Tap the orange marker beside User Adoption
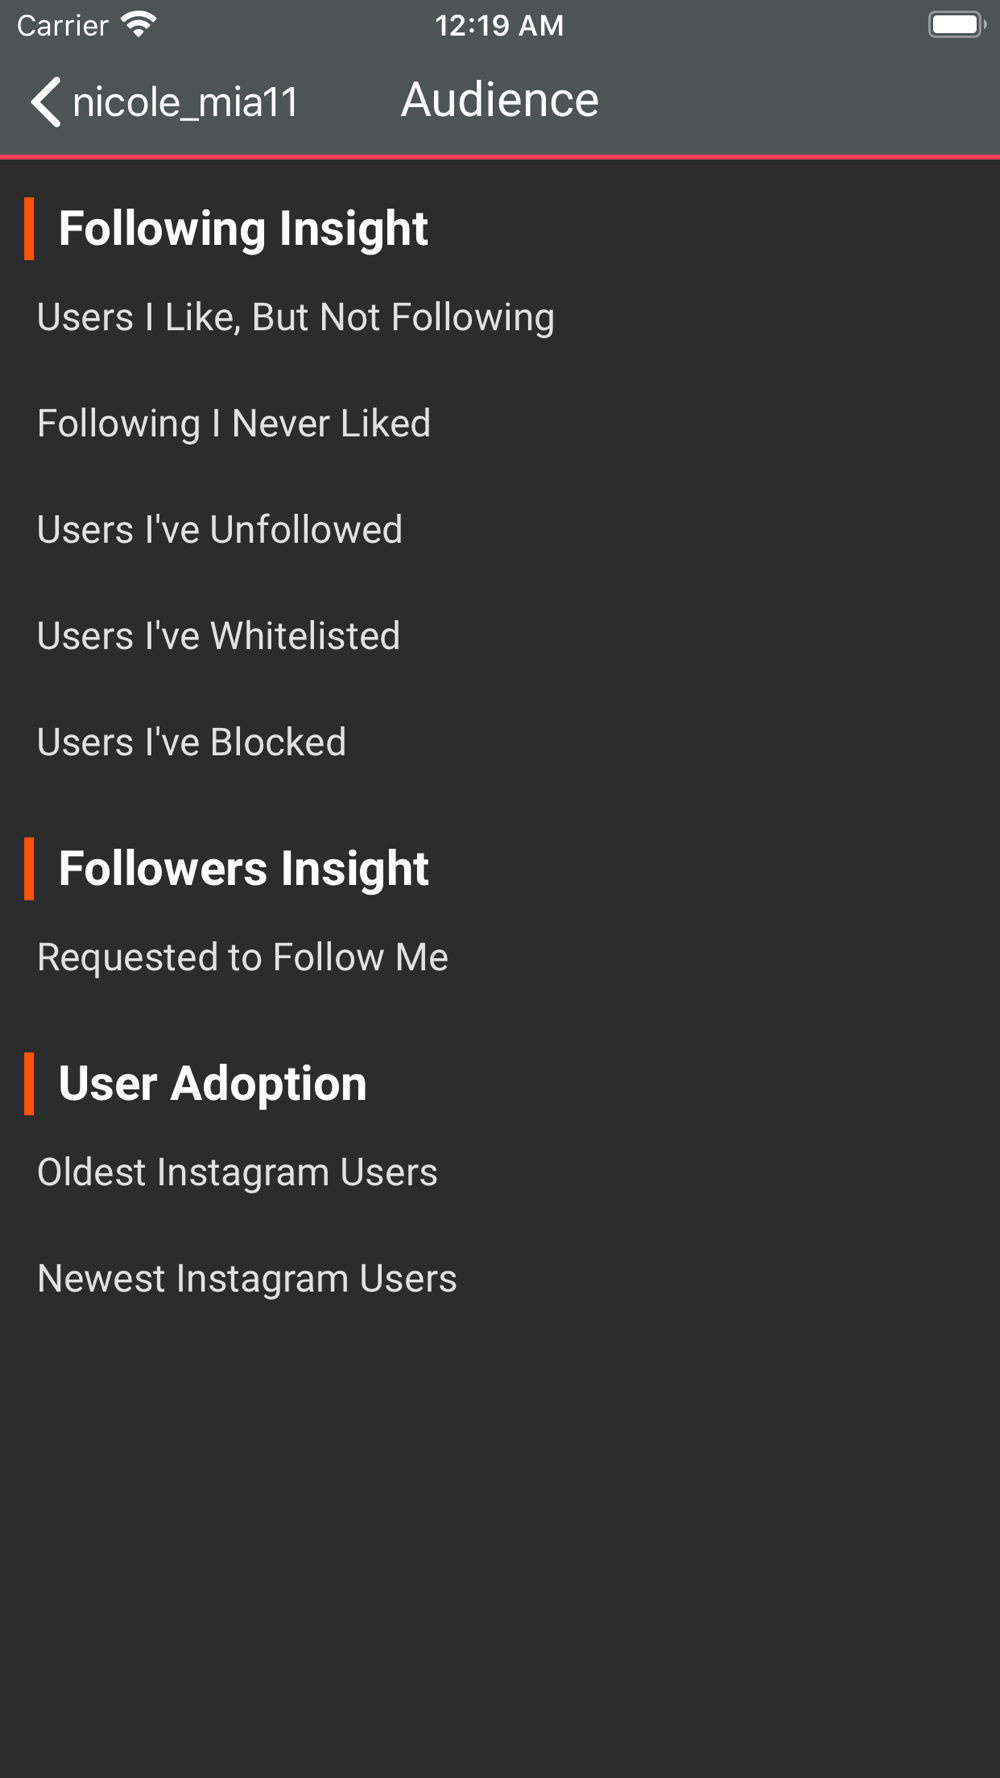This screenshot has width=1000, height=1778. click(x=29, y=1083)
